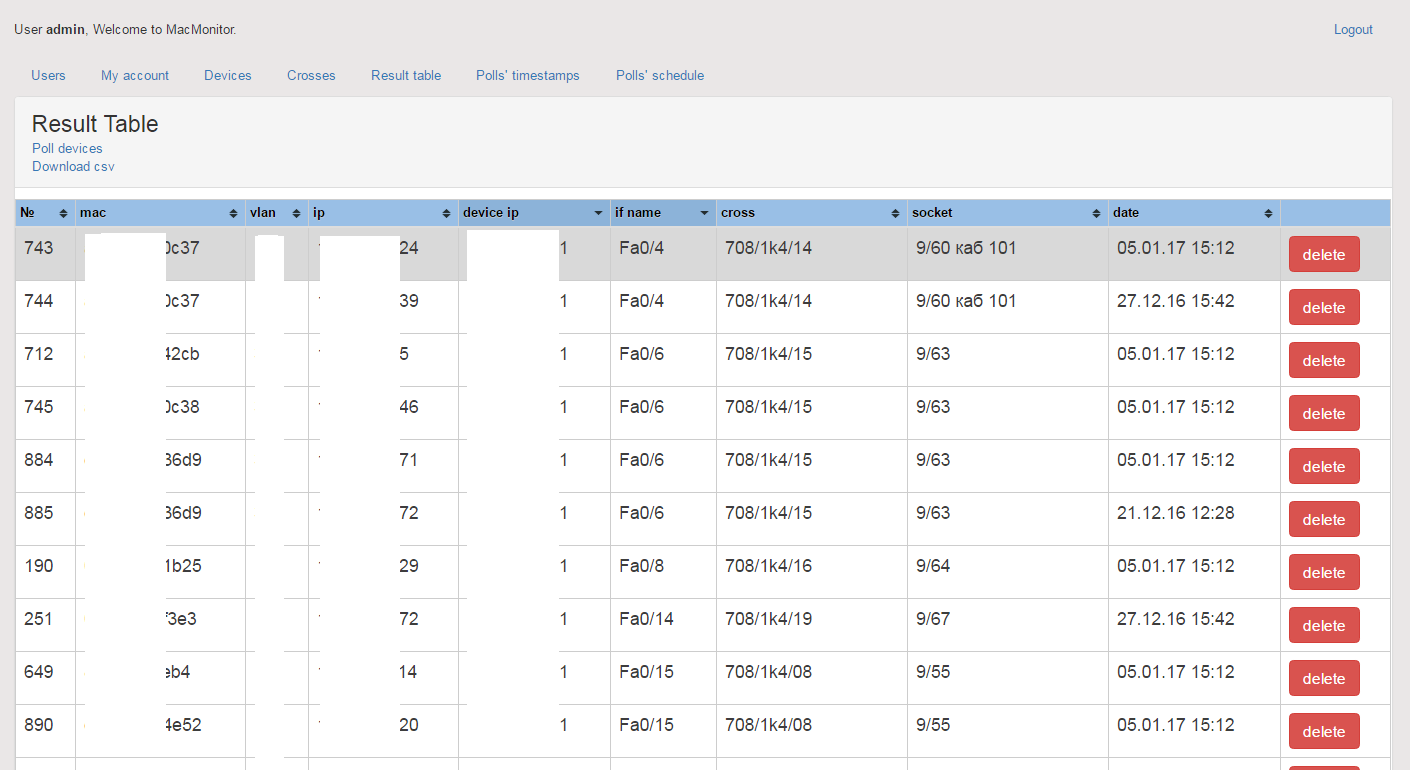This screenshot has width=1410, height=770.
Task: Sort table by № column arrows
Action: pyautogui.click(x=64, y=213)
